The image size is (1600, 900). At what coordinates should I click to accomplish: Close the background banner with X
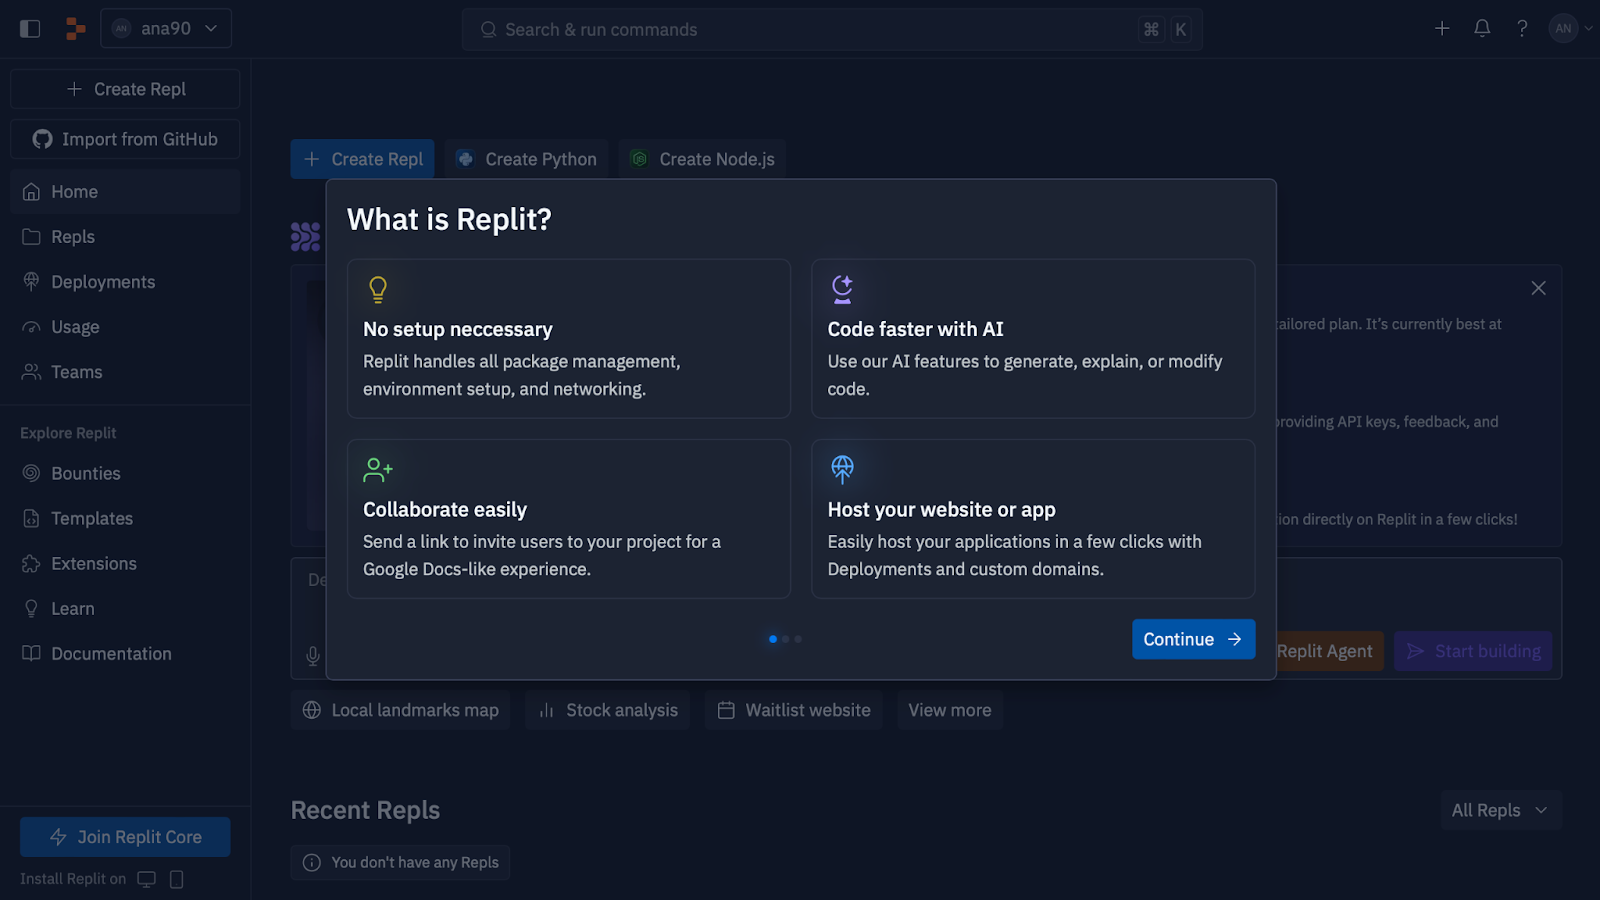coord(1539,288)
